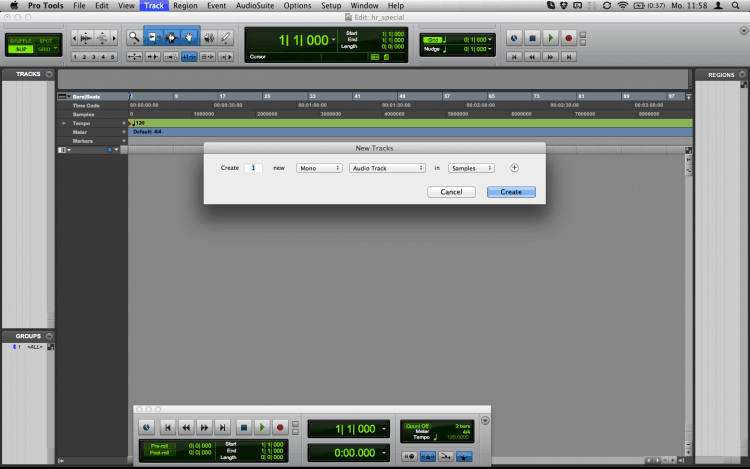Add row with plus button in New Tracks
The height and width of the screenshot is (469, 750).
tap(514, 168)
